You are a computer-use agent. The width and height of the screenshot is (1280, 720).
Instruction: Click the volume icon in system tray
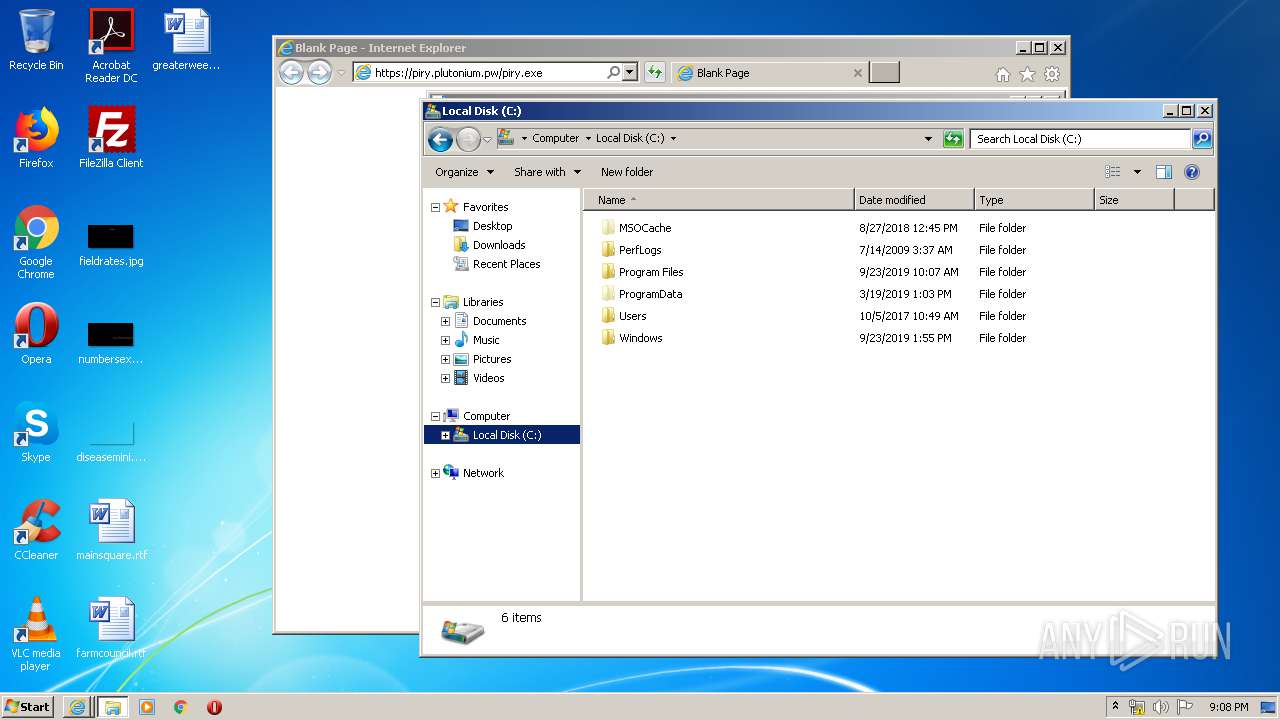click(1160, 707)
